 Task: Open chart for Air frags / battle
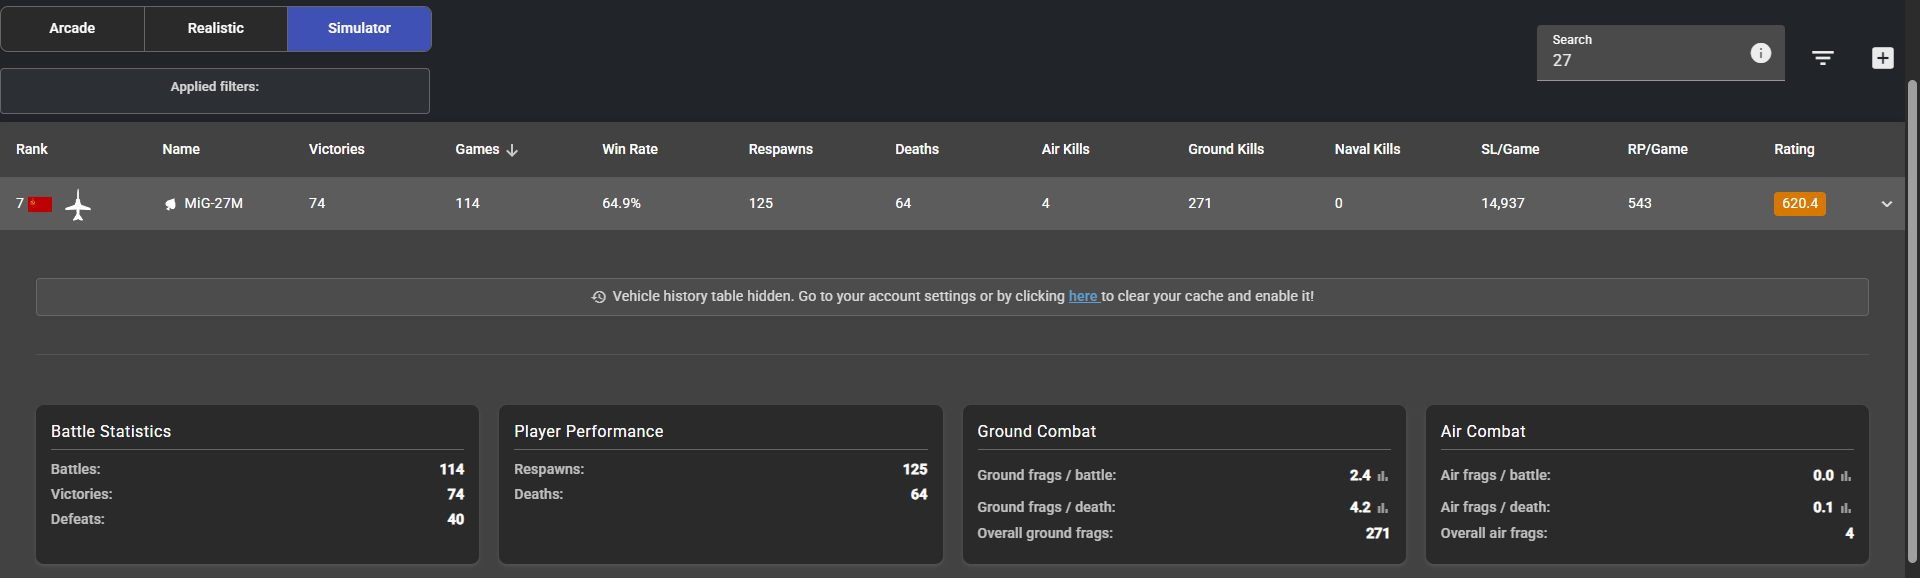click(x=1845, y=476)
